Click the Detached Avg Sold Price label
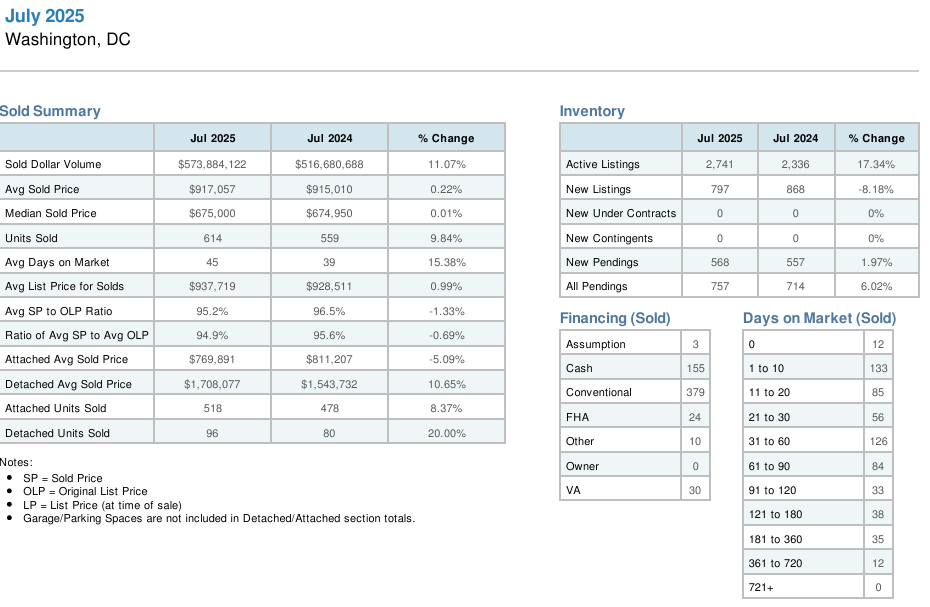Viewport: 930px width, 607px height. [x=68, y=384]
